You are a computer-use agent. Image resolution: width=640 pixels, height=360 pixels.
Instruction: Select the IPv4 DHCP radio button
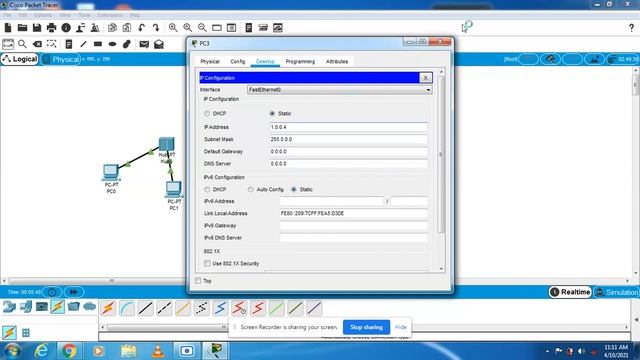[207, 113]
